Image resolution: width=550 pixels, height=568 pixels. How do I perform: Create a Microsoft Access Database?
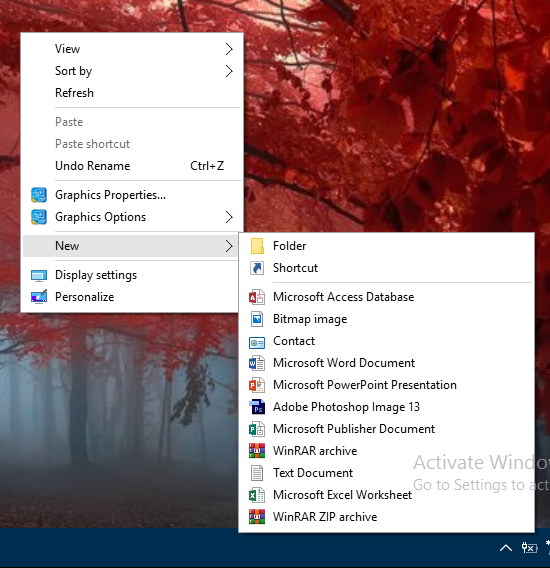click(387, 297)
